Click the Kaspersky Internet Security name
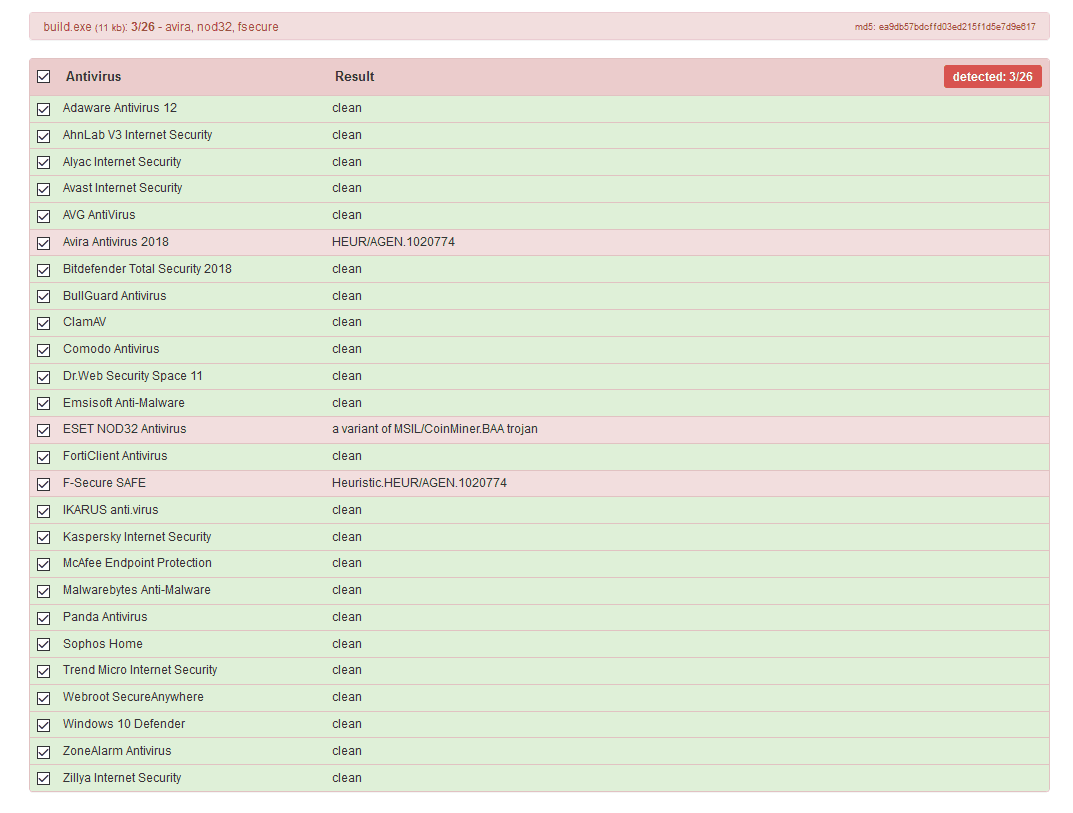This screenshot has width=1073, height=813. [137, 537]
